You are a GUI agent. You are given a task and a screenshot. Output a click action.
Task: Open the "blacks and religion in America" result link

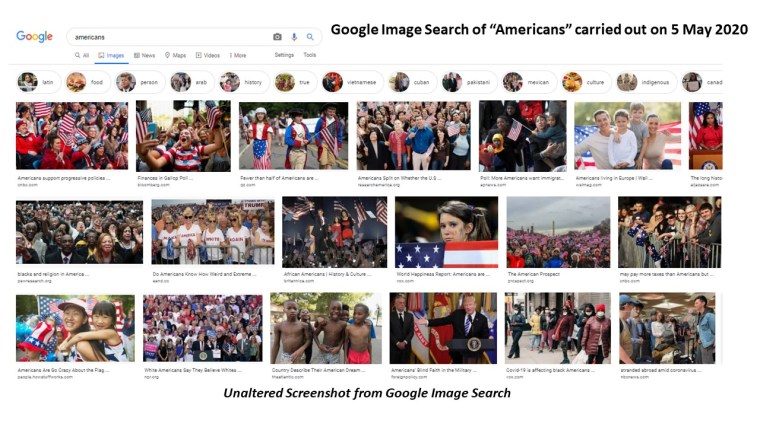point(53,274)
